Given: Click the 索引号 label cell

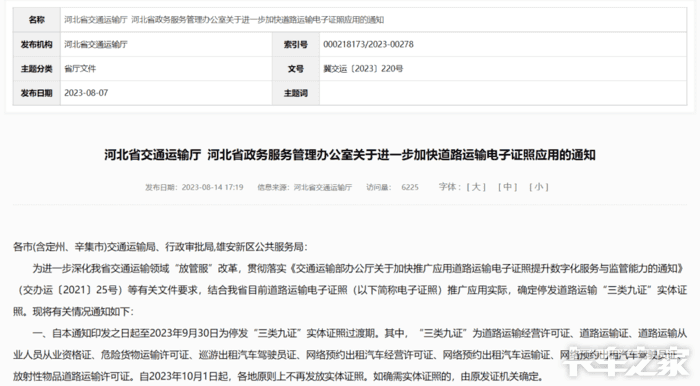Looking at the screenshot, I should click(x=296, y=44).
